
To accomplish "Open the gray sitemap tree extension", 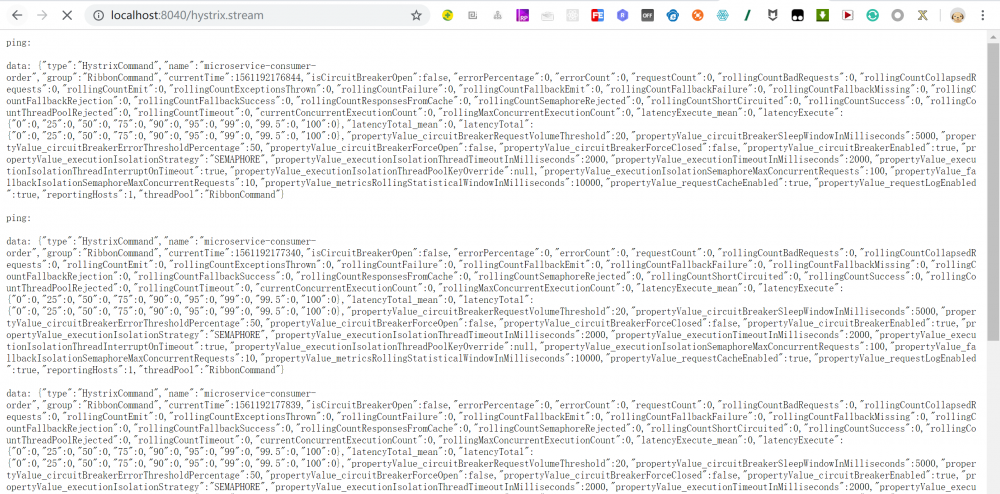I will (x=497, y=15).
